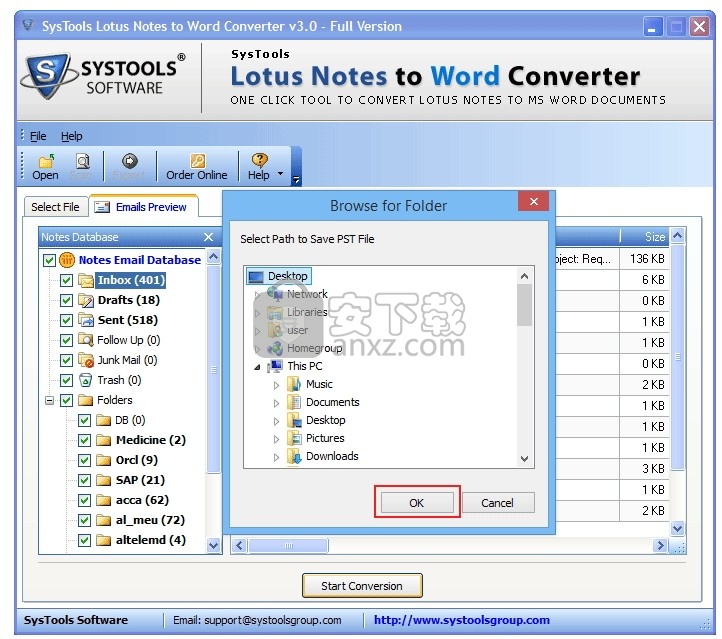Select the Trash (0) folder
The image size is (722, 639).
119,380
